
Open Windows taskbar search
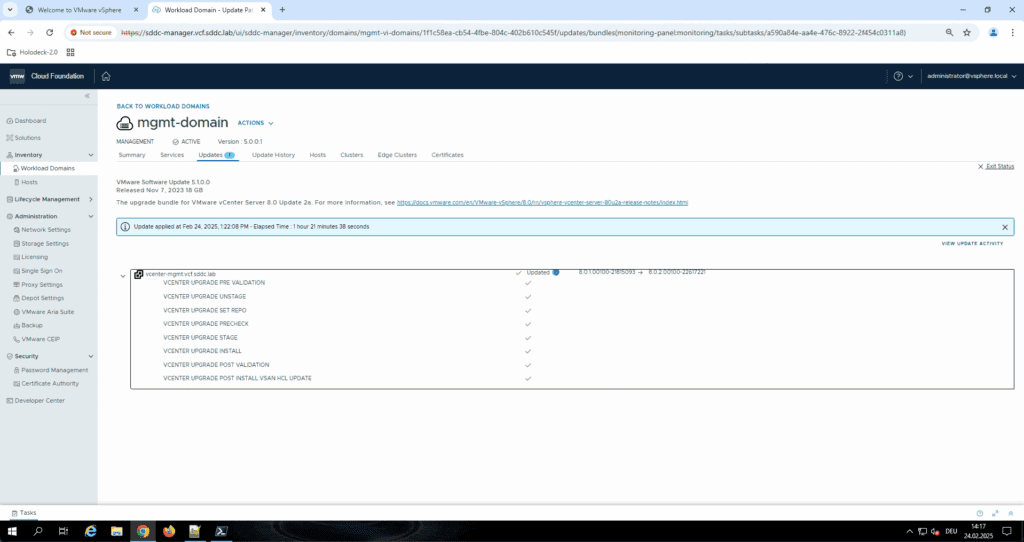pyautogui.click(x=38, y=532)
